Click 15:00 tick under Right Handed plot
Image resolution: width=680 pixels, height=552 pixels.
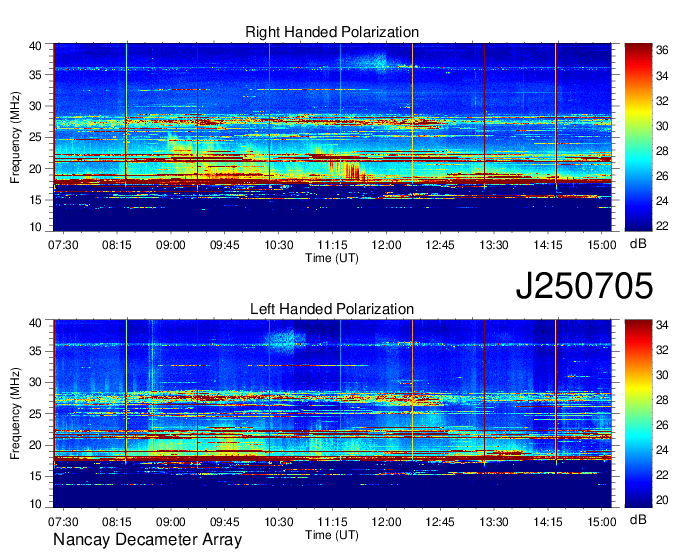coord(602,245)
